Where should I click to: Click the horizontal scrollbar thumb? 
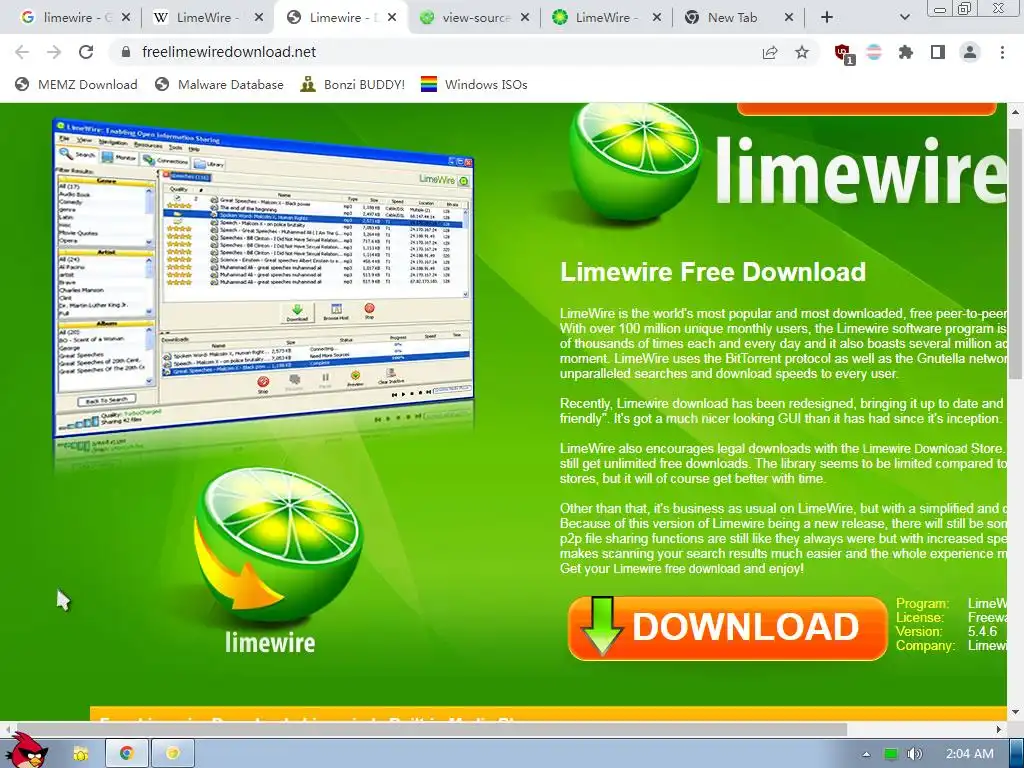pyautogui.click(x=430, y=728)
